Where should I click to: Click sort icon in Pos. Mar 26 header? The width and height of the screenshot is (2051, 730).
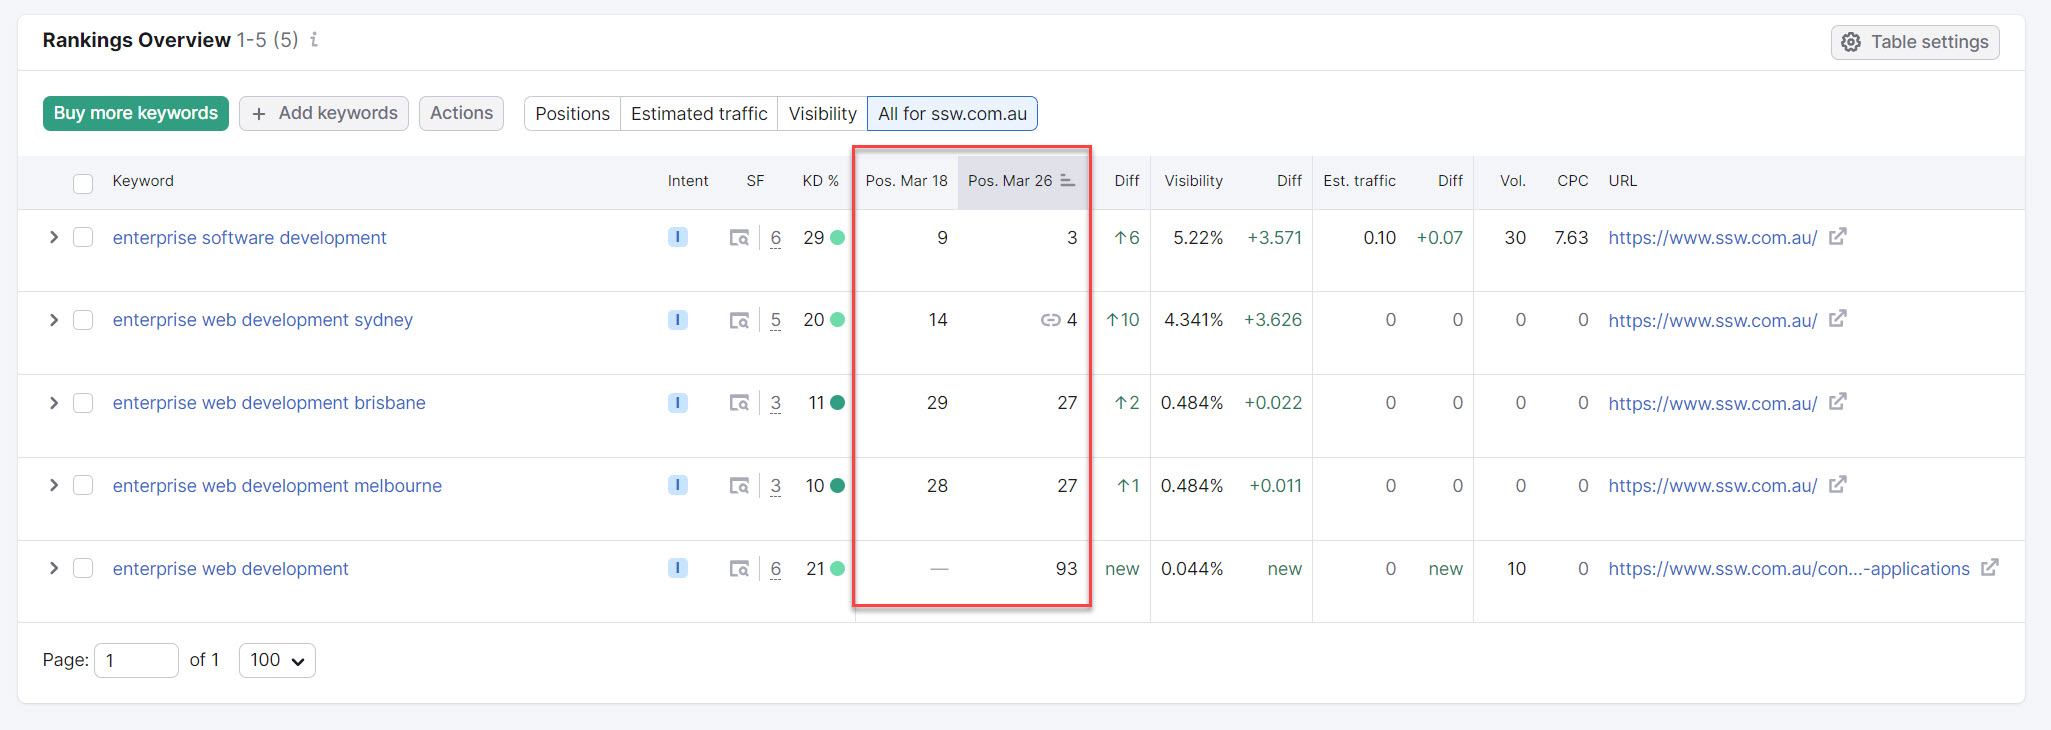click(1068, 181)
